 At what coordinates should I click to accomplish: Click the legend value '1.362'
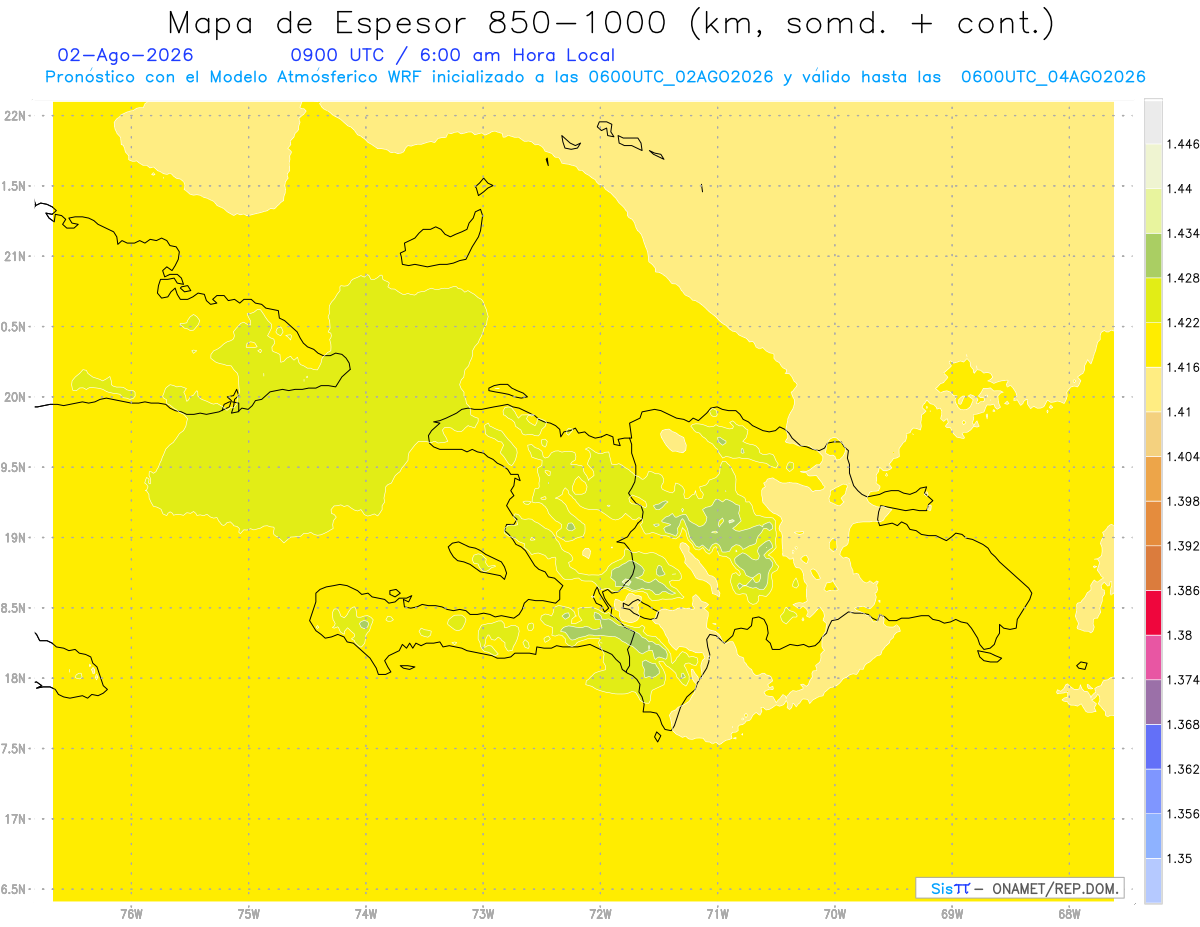point(1183,769)
